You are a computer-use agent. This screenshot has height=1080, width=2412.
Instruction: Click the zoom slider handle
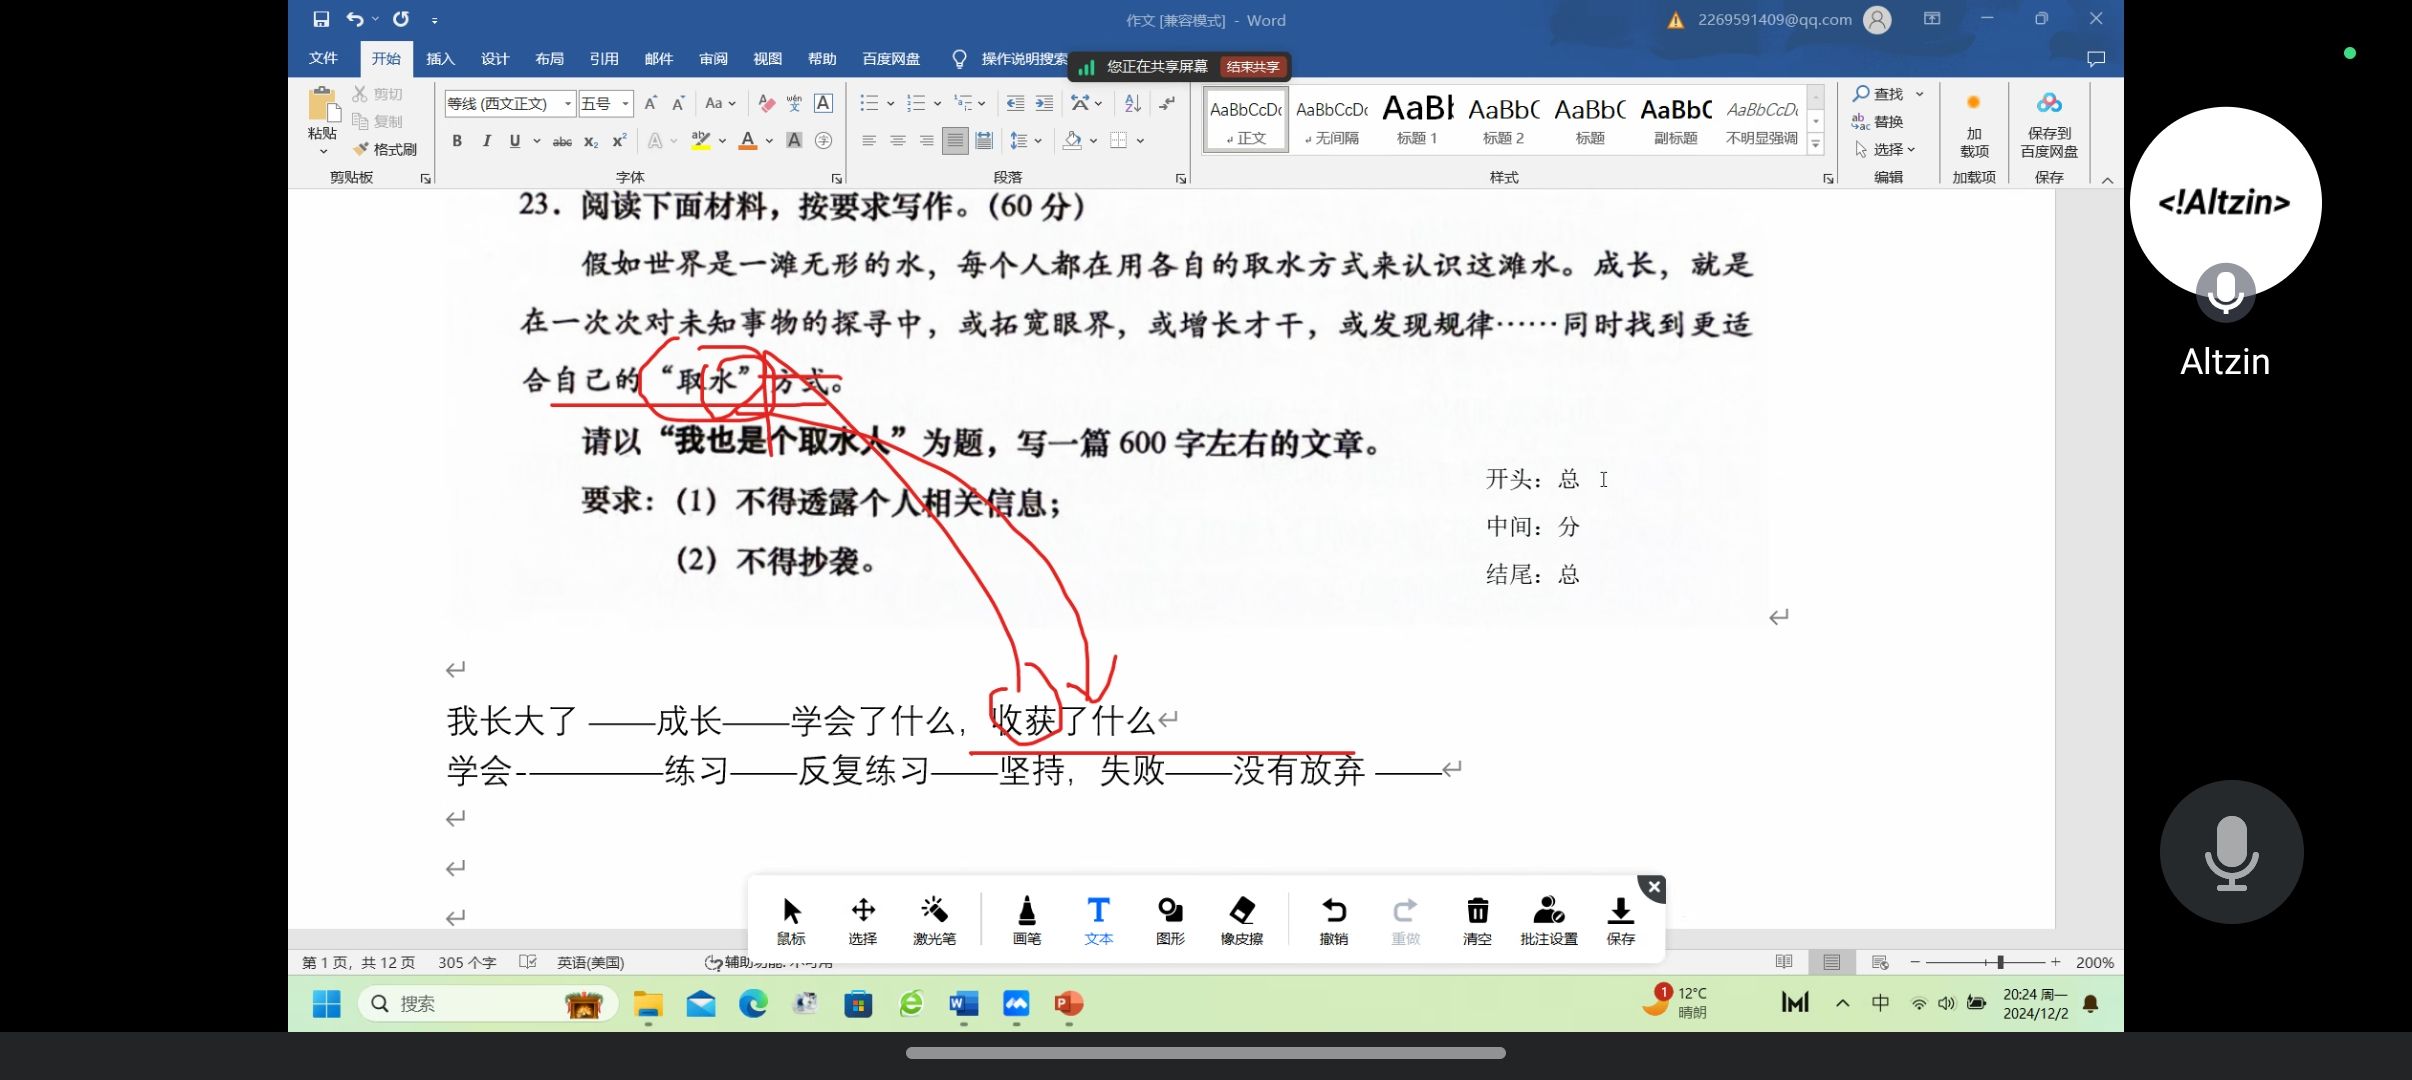[x=2000, y=962]
